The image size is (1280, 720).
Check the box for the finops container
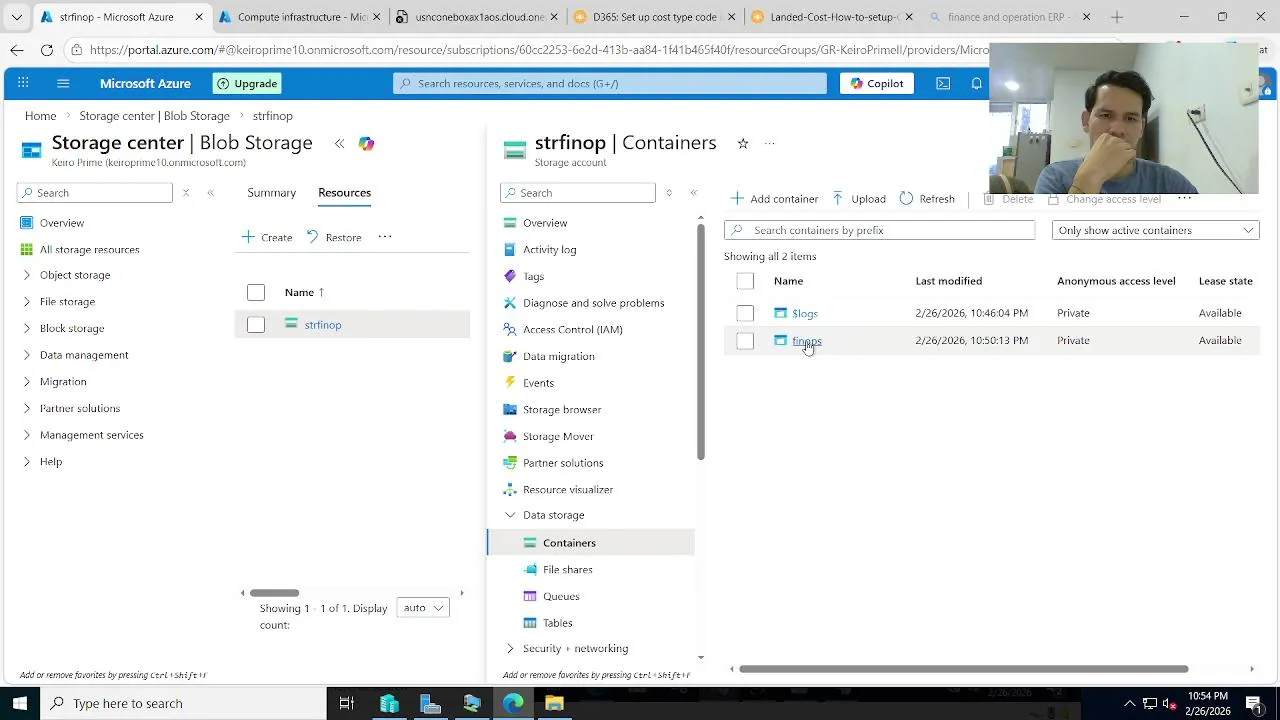point(745,341)
